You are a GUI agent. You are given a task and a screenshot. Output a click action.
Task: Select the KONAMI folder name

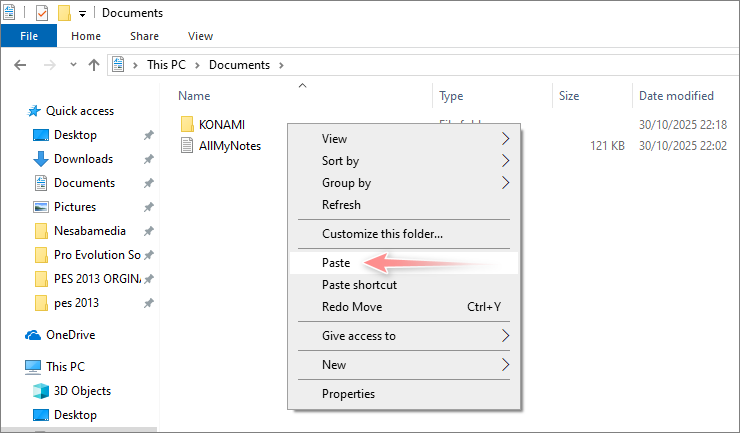click(x=222, y=125)
